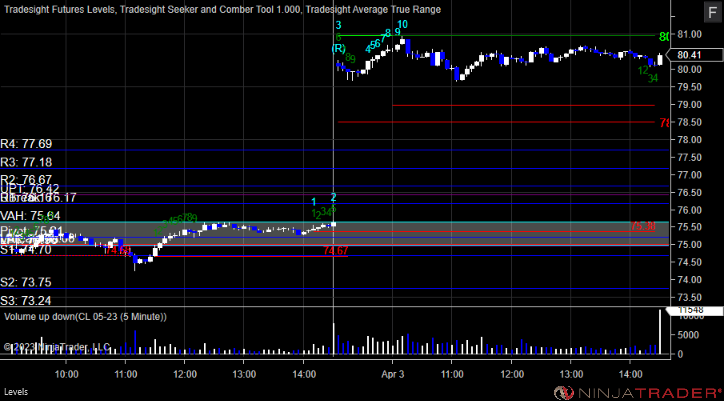Click the R2: 76.67 level label
The image size is (724, 401).
(x=26, y=179)
